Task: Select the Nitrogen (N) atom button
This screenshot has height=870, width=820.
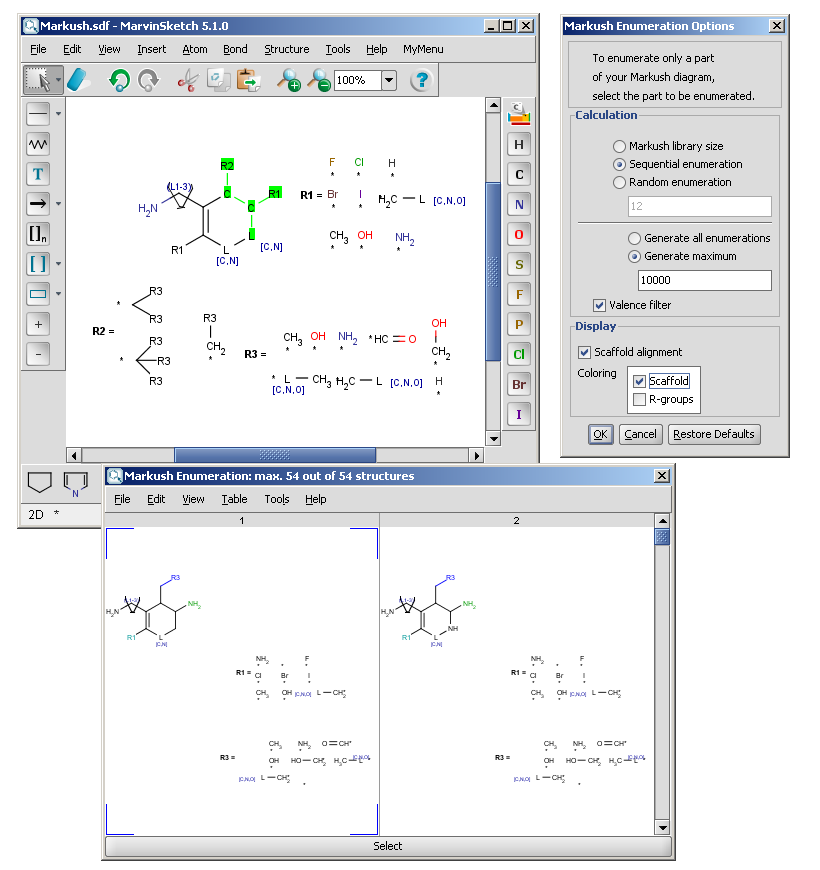Action: pos(519,204)
